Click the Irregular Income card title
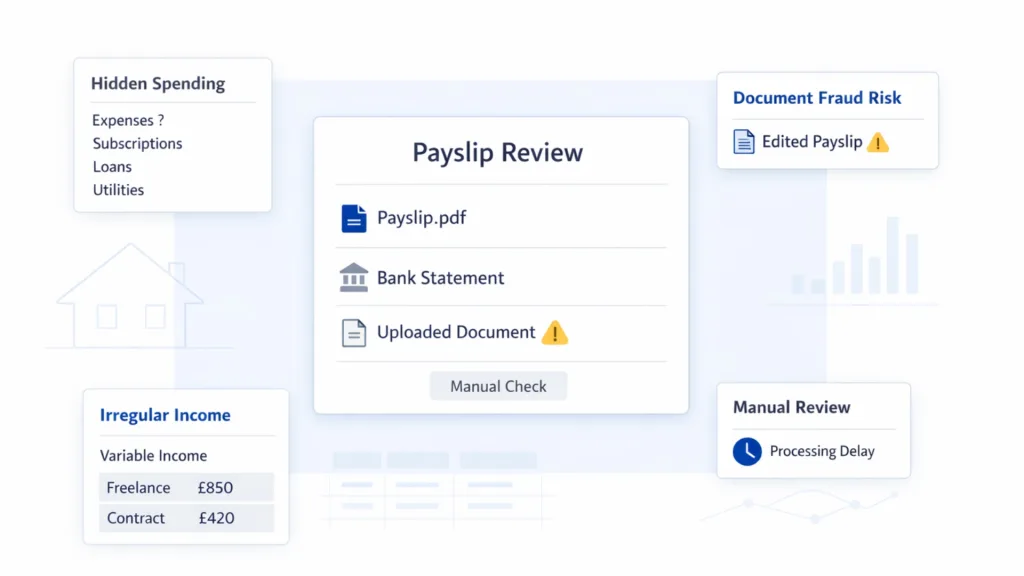The image size is (1024, 576). click(x=165, y=415)
